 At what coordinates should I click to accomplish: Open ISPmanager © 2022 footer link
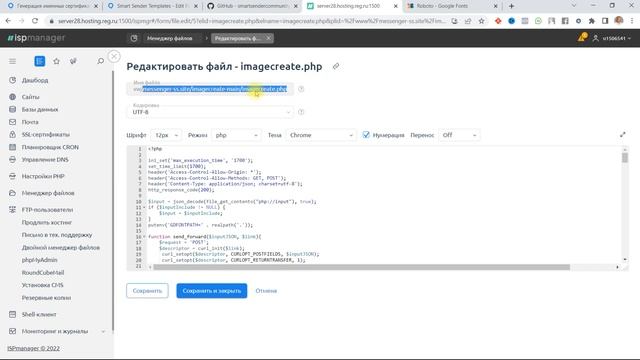pyautogui.click(x=33, y=348)
